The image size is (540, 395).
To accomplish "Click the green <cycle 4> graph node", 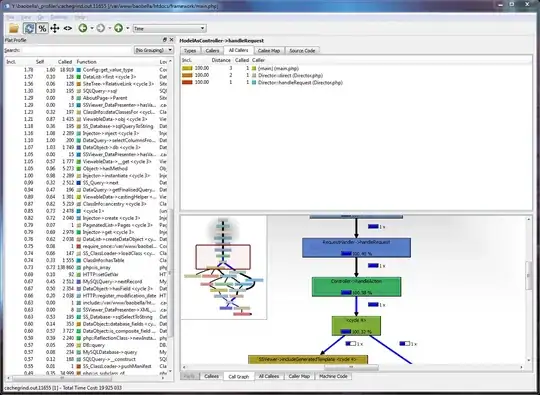I will [x=356, y=326].
